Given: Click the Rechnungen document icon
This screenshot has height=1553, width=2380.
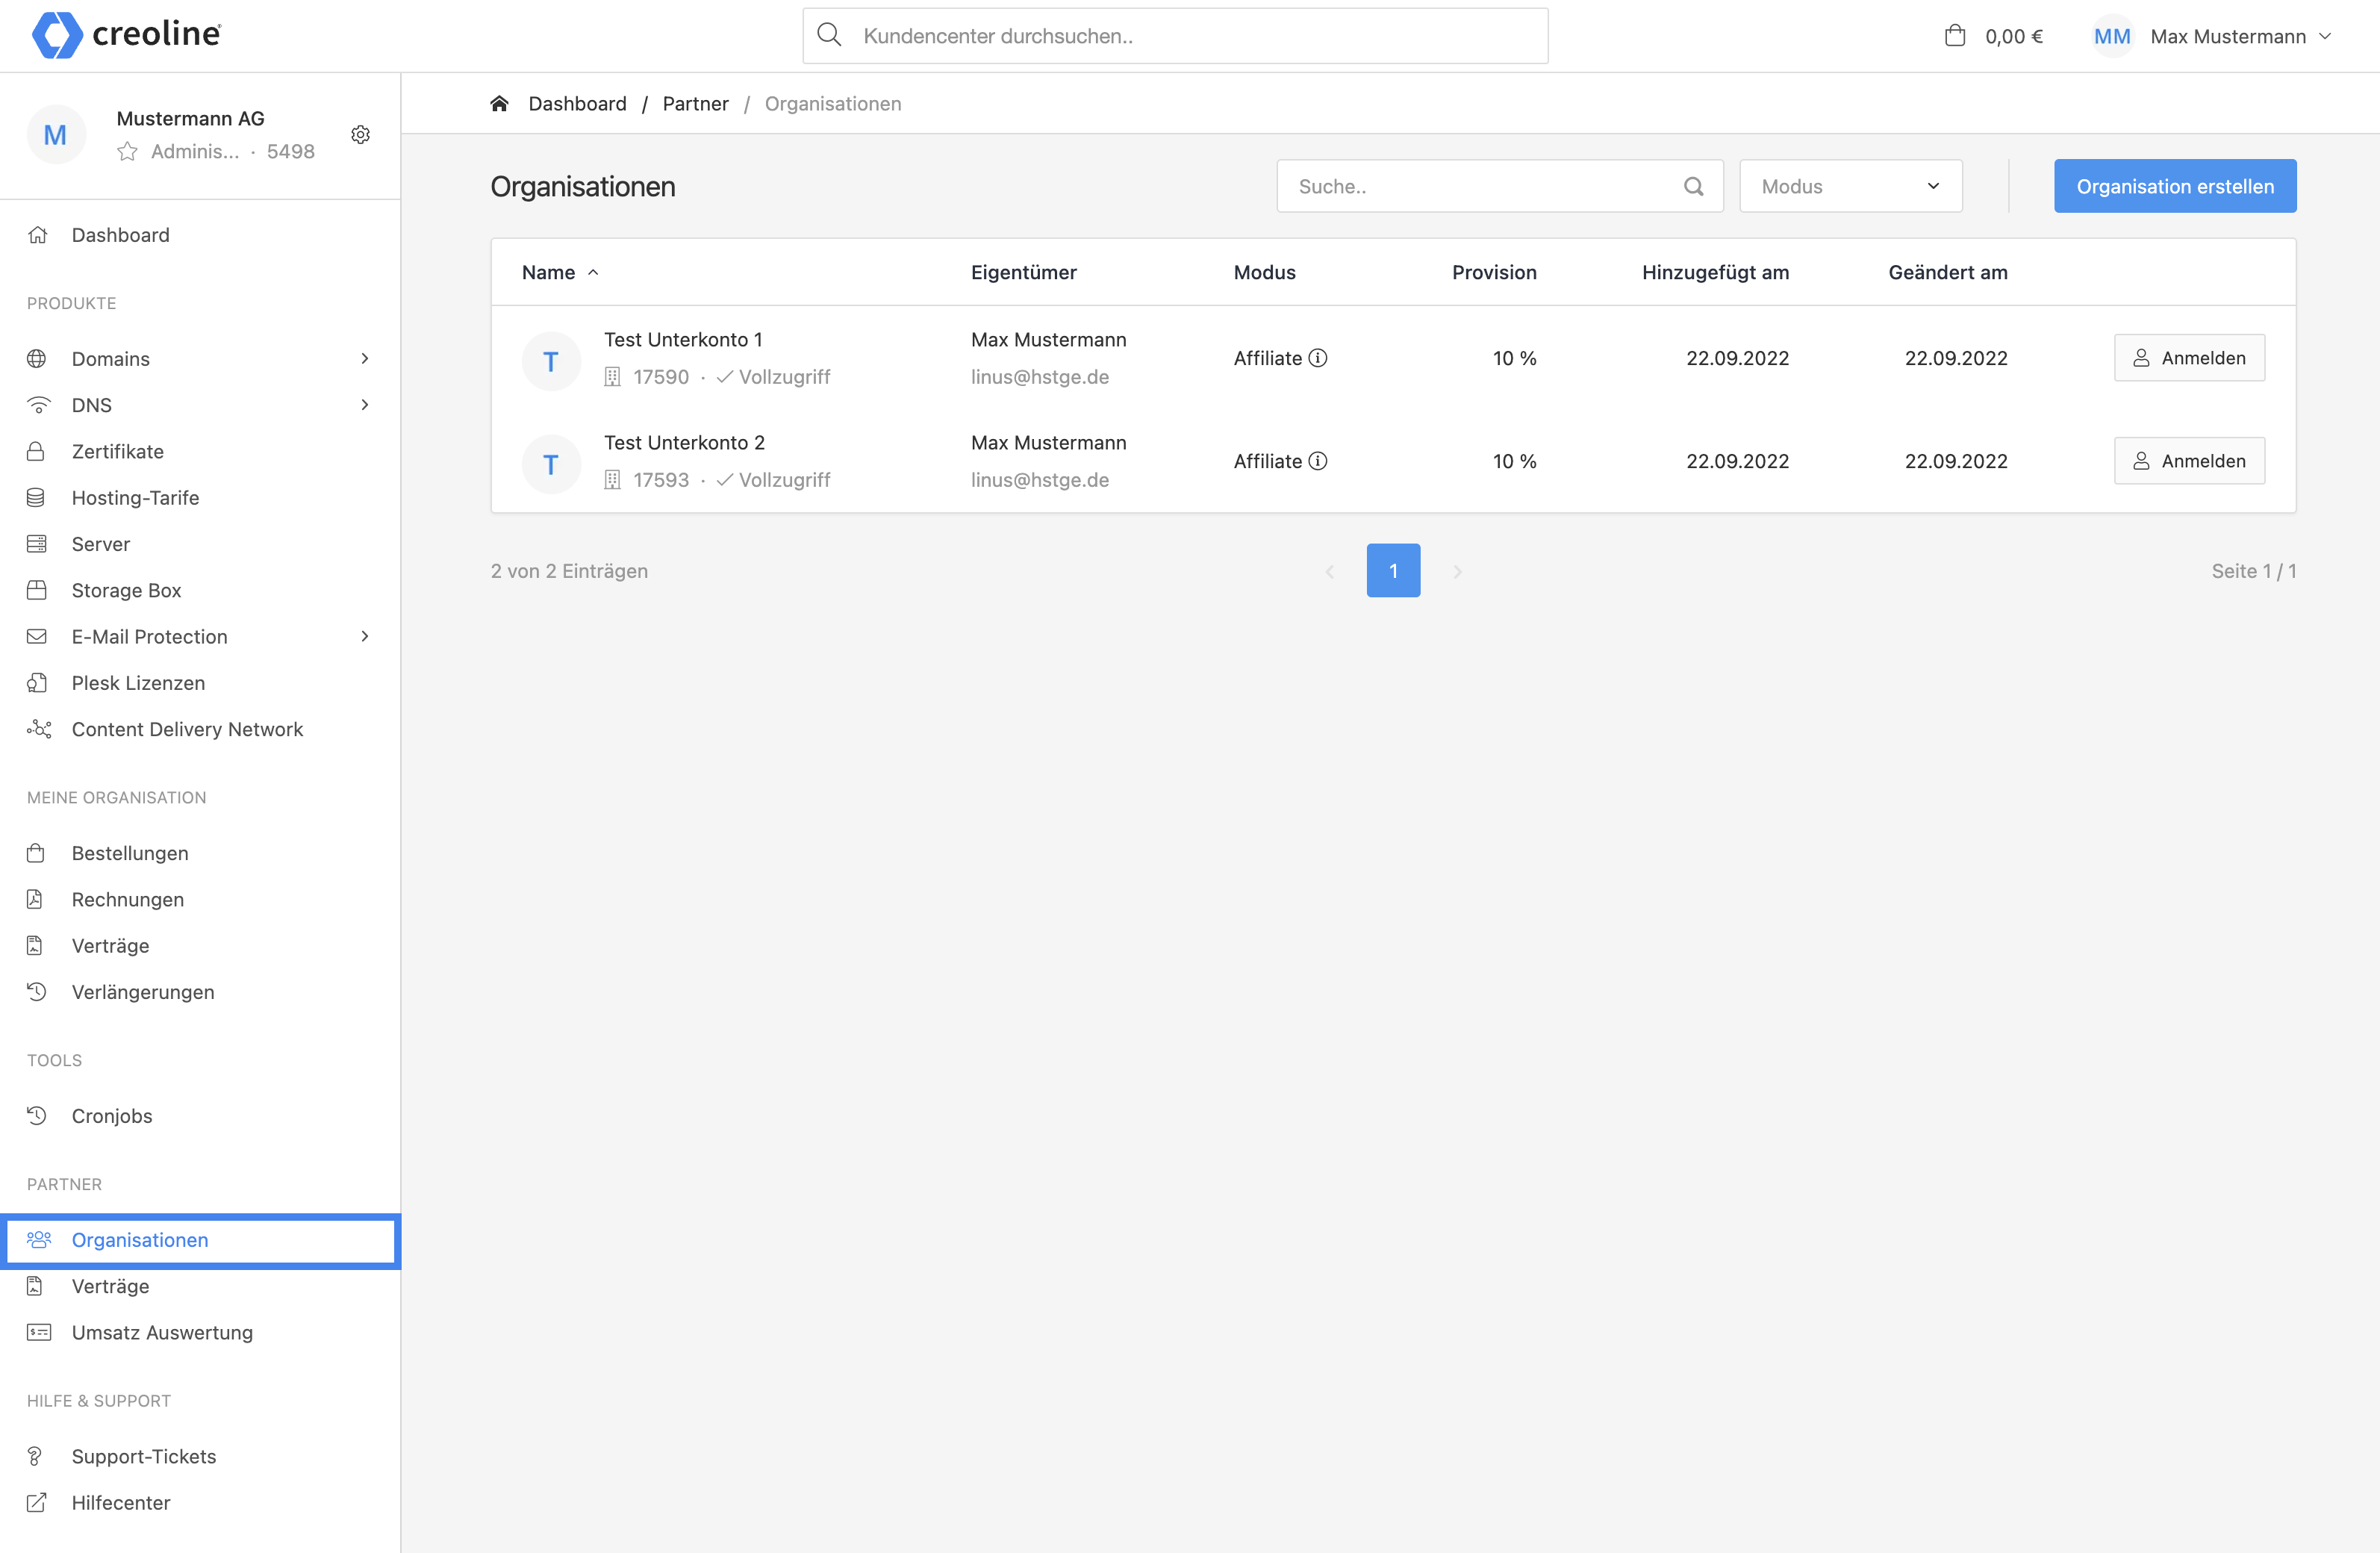Looking at the screenshot, I should 35,899.
